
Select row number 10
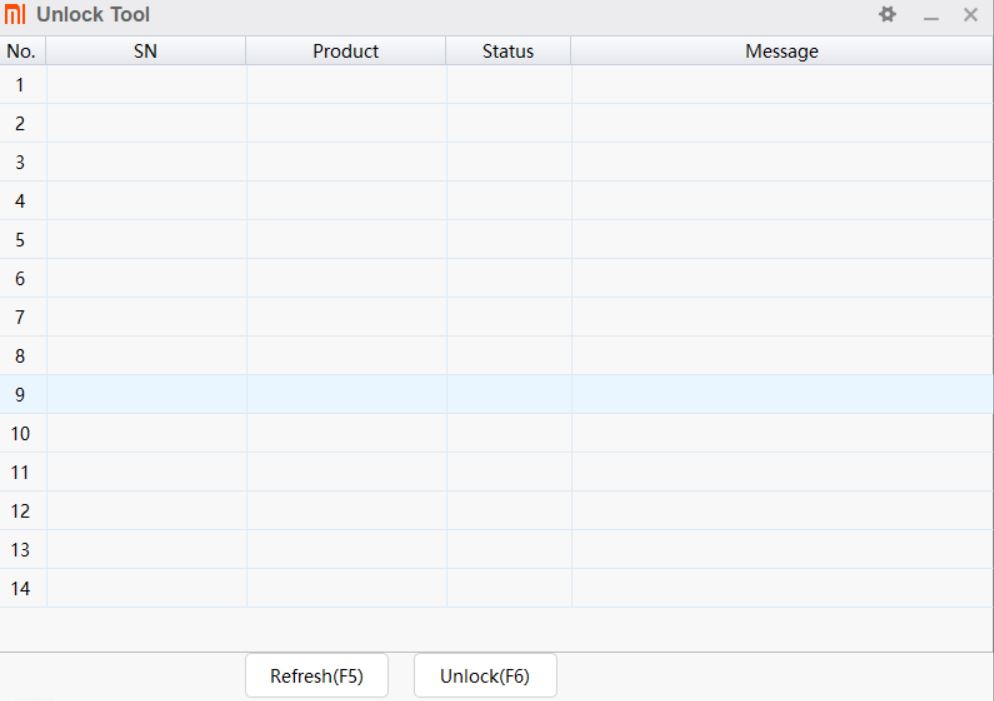[496, 434]
